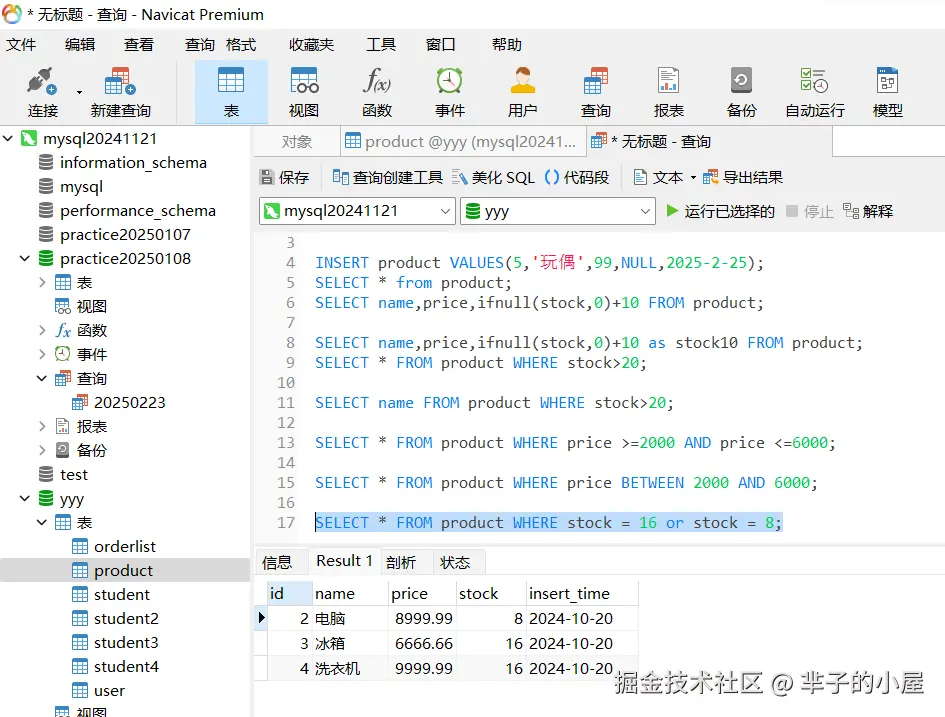Image resolution: width=945 pixels, height=717 pixels.
Task: Open the 函数 functions toolbar icon
Action: pos(377,92)
